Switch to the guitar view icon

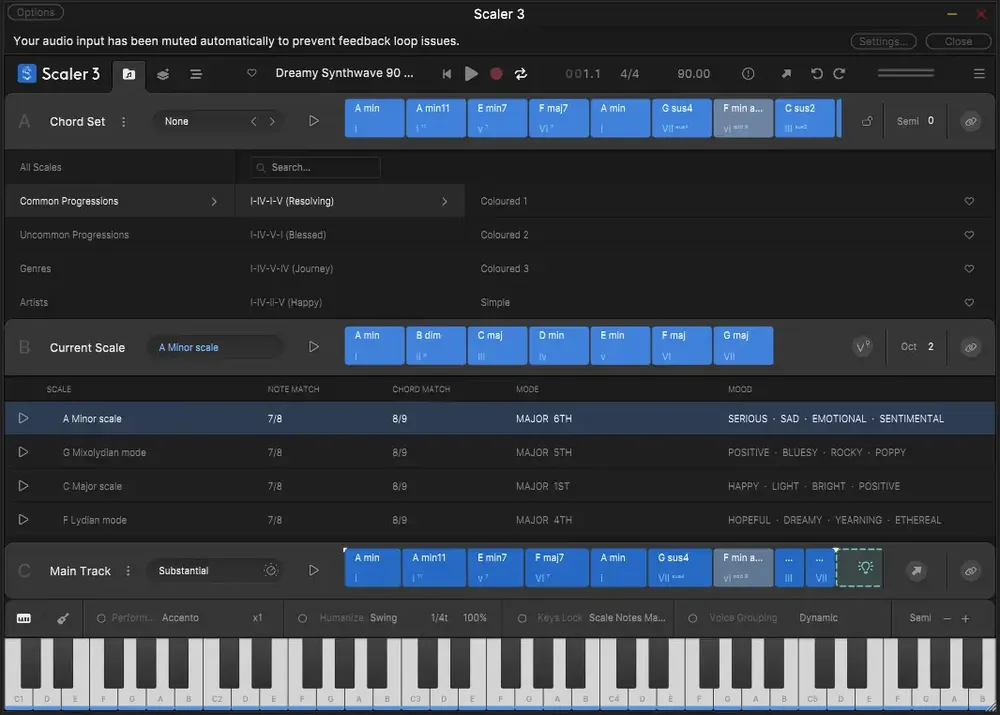coord(62,618)
